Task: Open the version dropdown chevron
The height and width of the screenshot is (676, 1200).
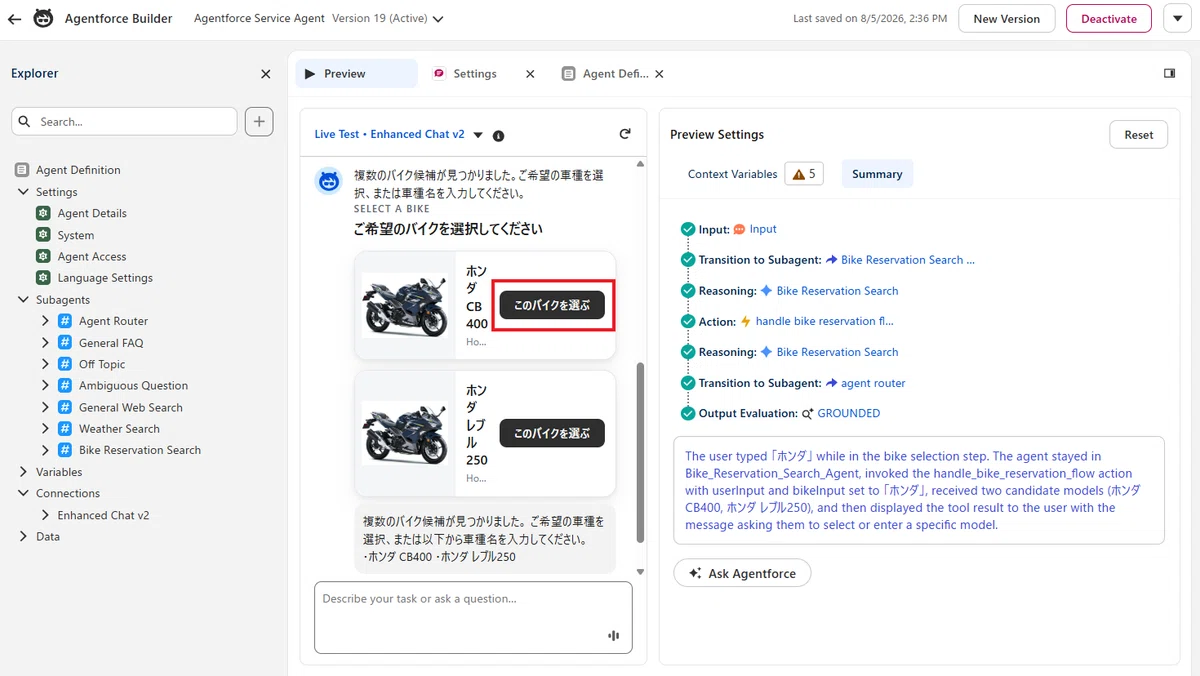Action: click(x=438, y=19)
